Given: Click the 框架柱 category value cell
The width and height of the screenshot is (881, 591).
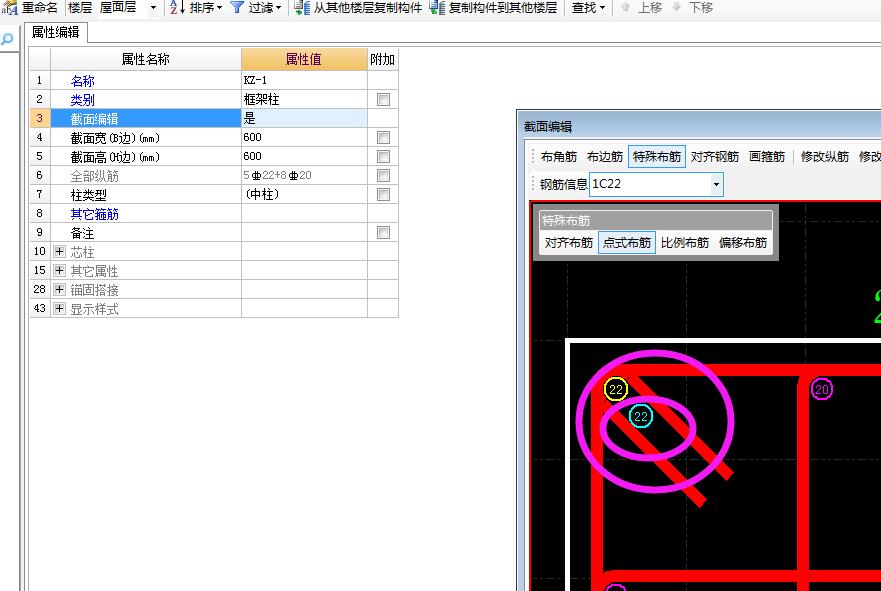Looking at the screenshot, I should pyautogui.click(x=304, y=99).
